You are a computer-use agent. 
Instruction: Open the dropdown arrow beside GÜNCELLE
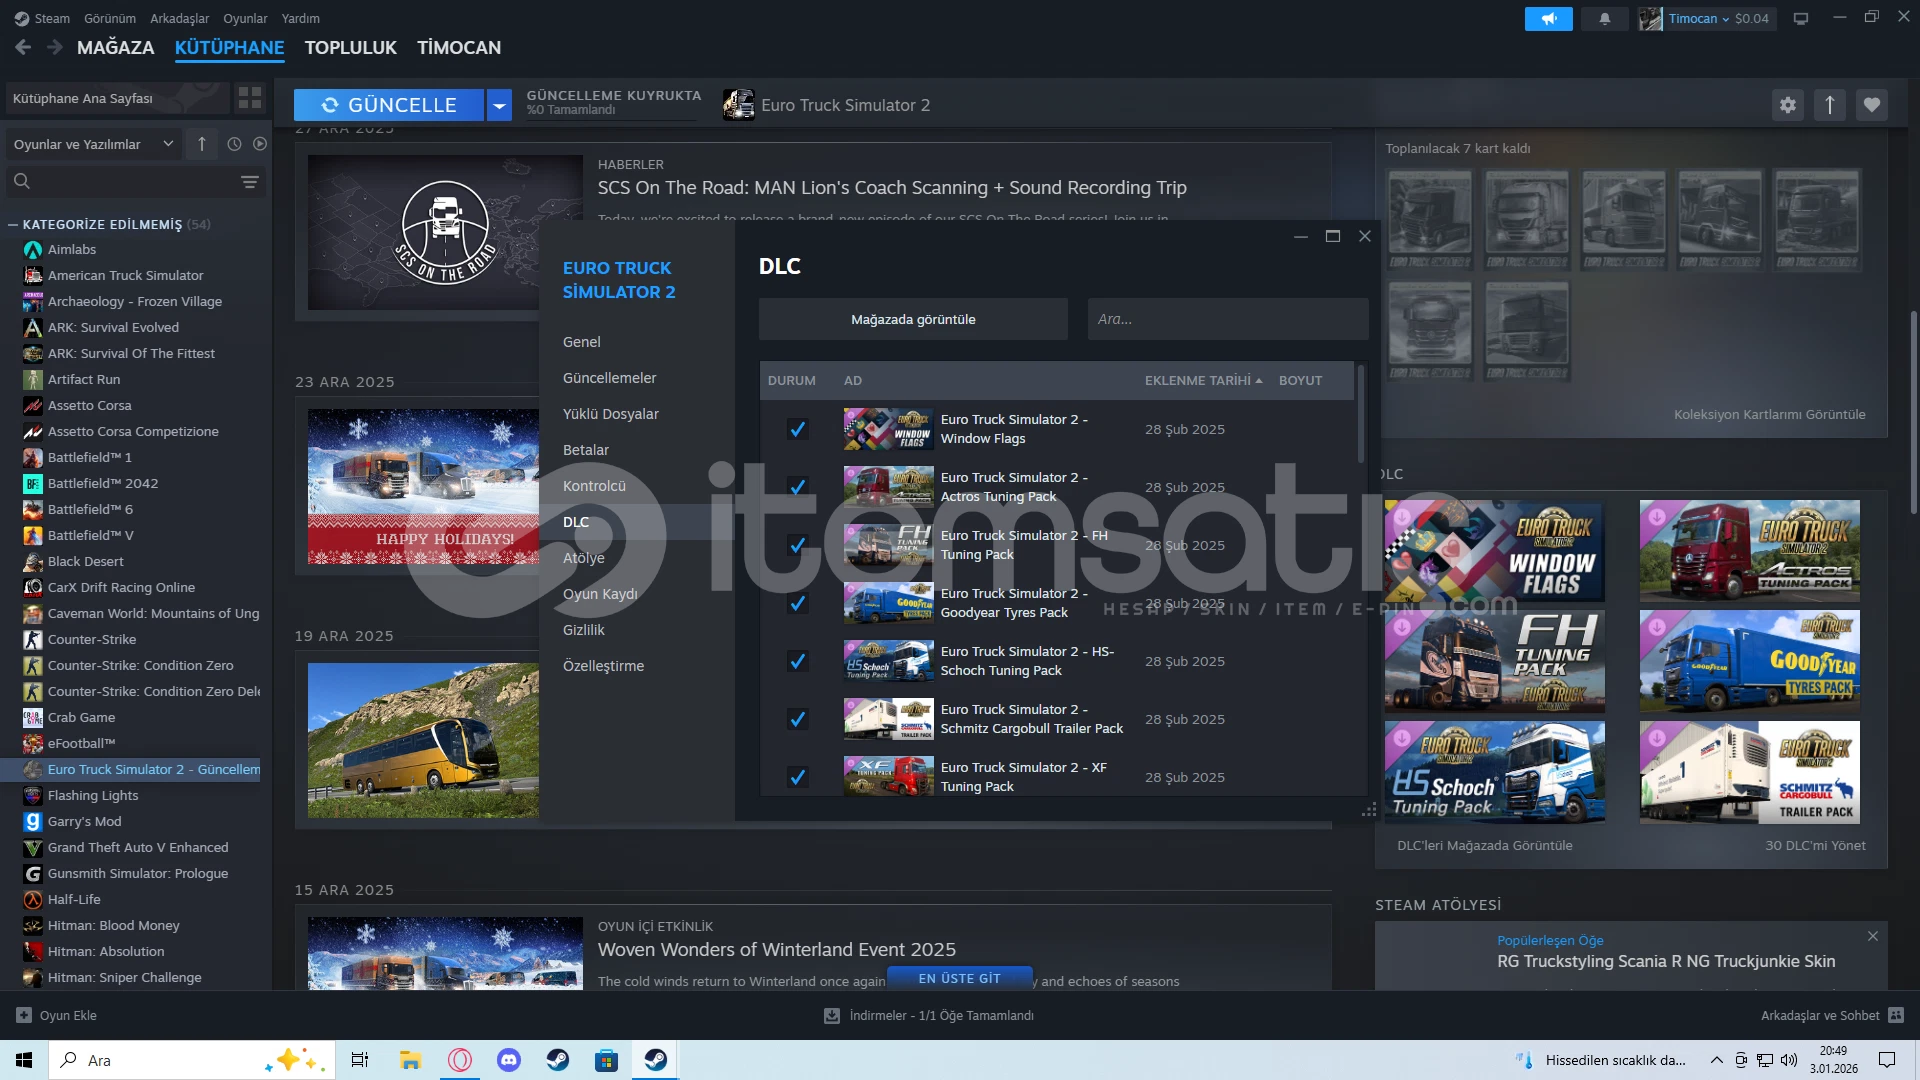tap(499, 105)
